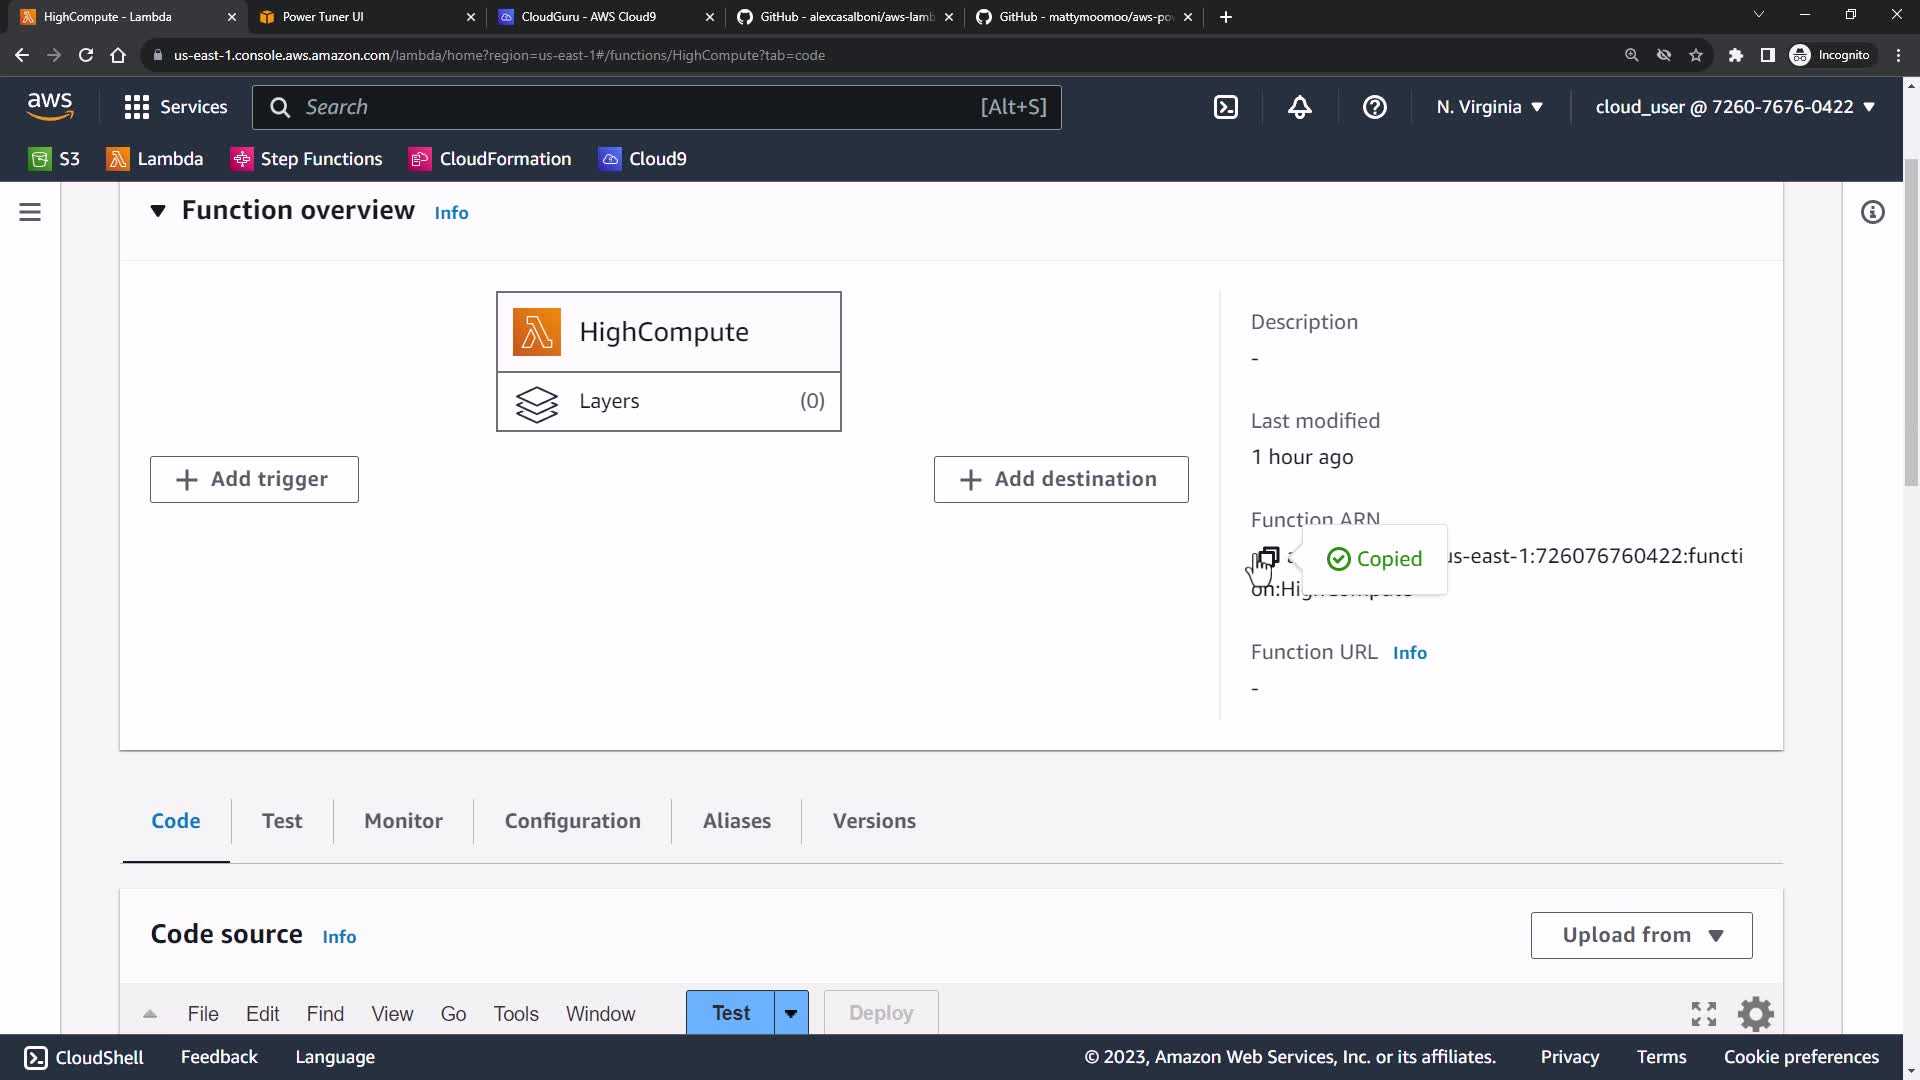1920x1080 pixels.
Task: Open the Step Functions bookmark shortcut
Action: tap(306, 159)
